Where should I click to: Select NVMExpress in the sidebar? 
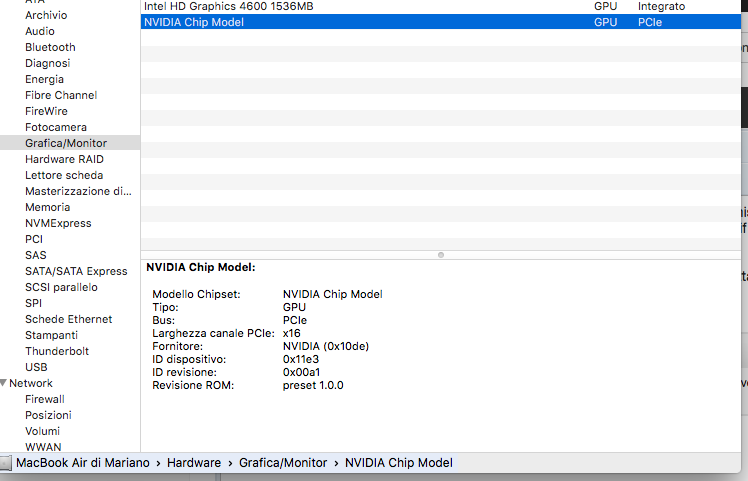58,223
